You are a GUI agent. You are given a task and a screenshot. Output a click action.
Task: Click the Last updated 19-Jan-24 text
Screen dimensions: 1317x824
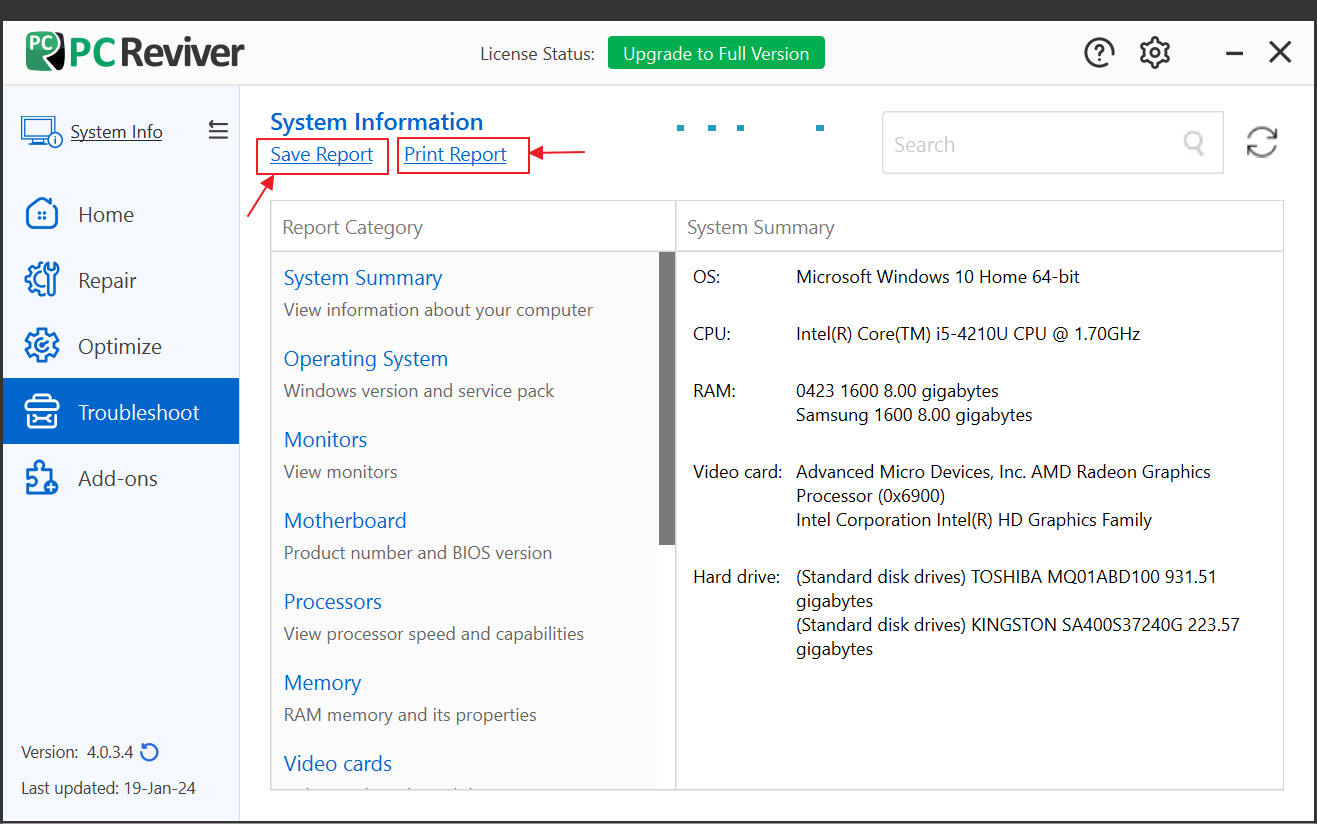click(x=108, y=788)
